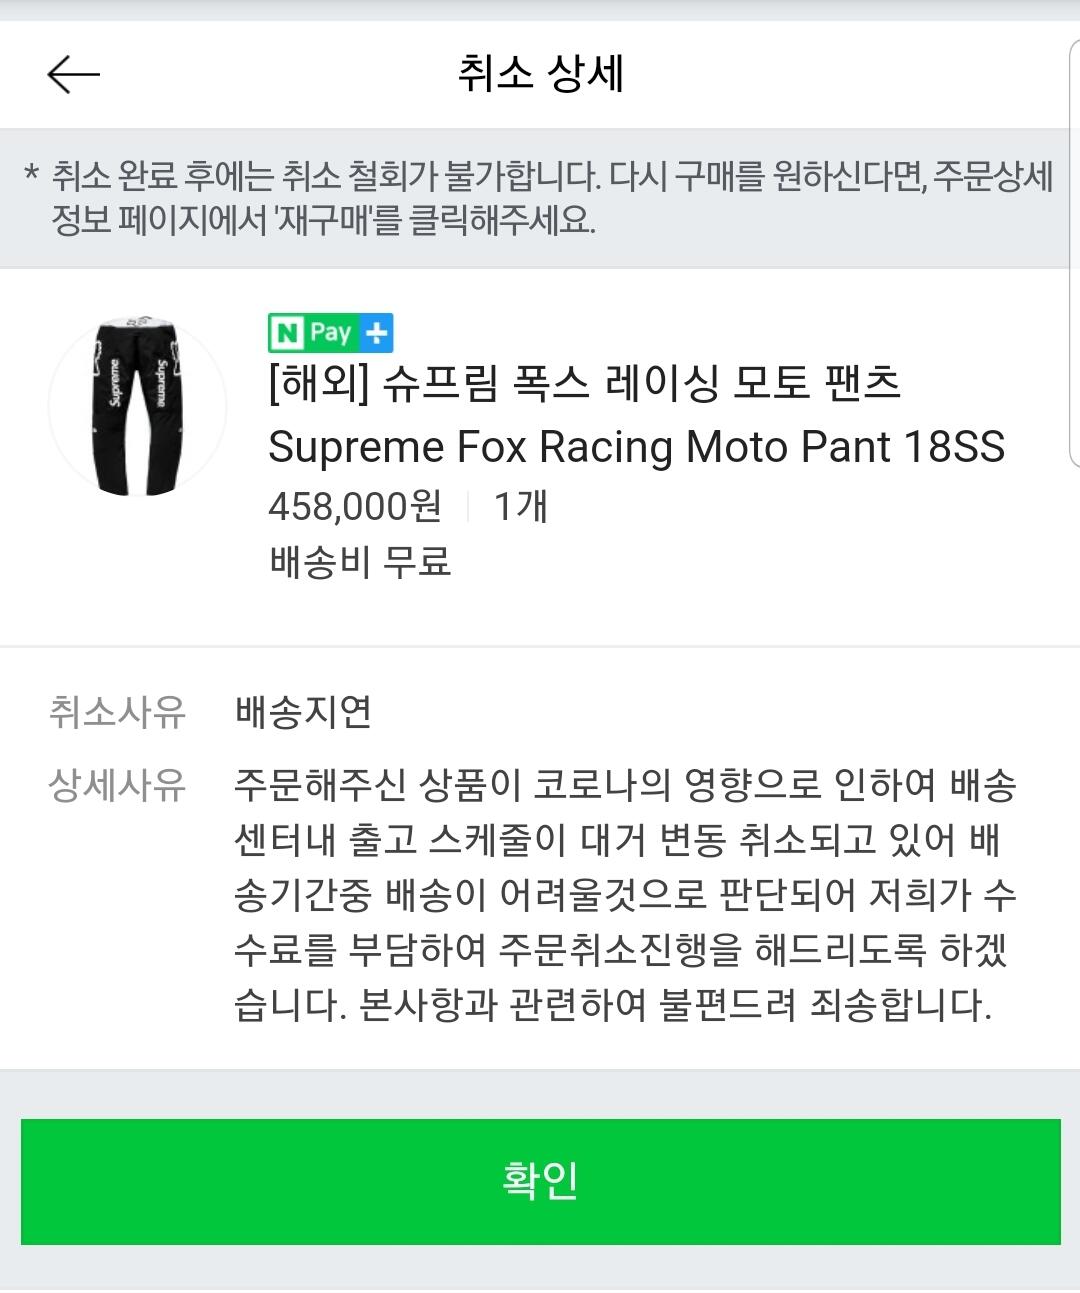Image resolution: width=1080 pixels, height=1293 pixels.
Task: Click the 취소사유 label
Action: click(x=117, y=712)
